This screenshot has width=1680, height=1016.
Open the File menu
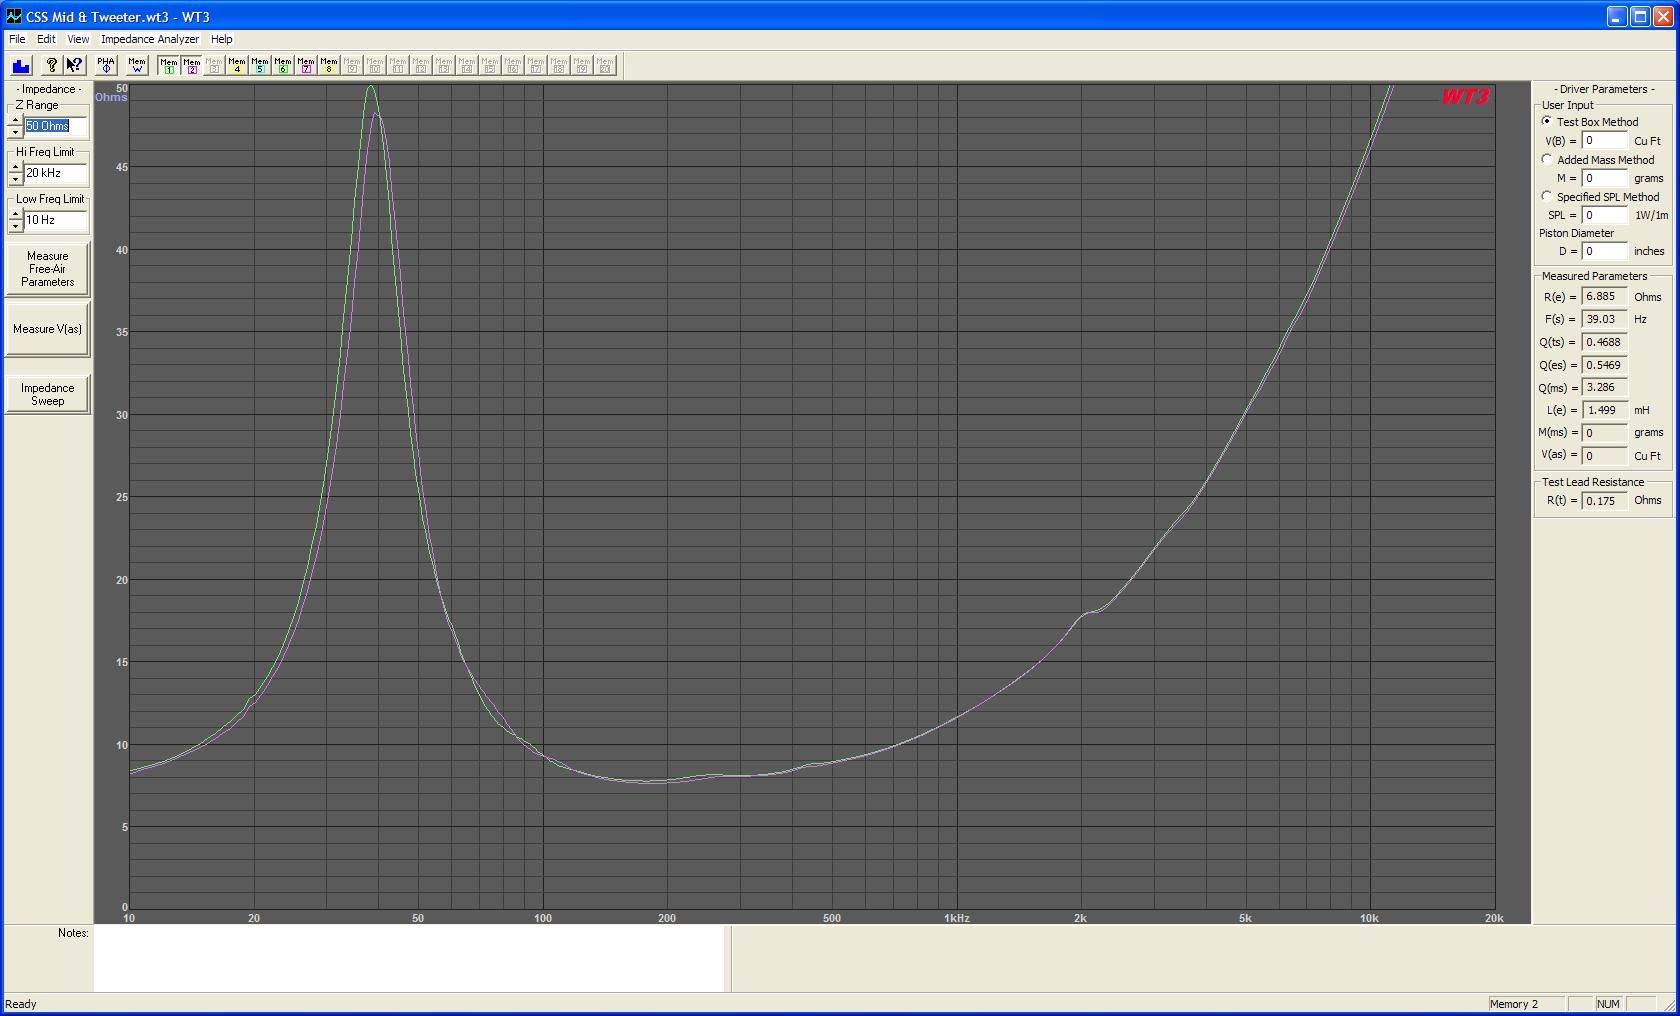[x=17, y=39]
